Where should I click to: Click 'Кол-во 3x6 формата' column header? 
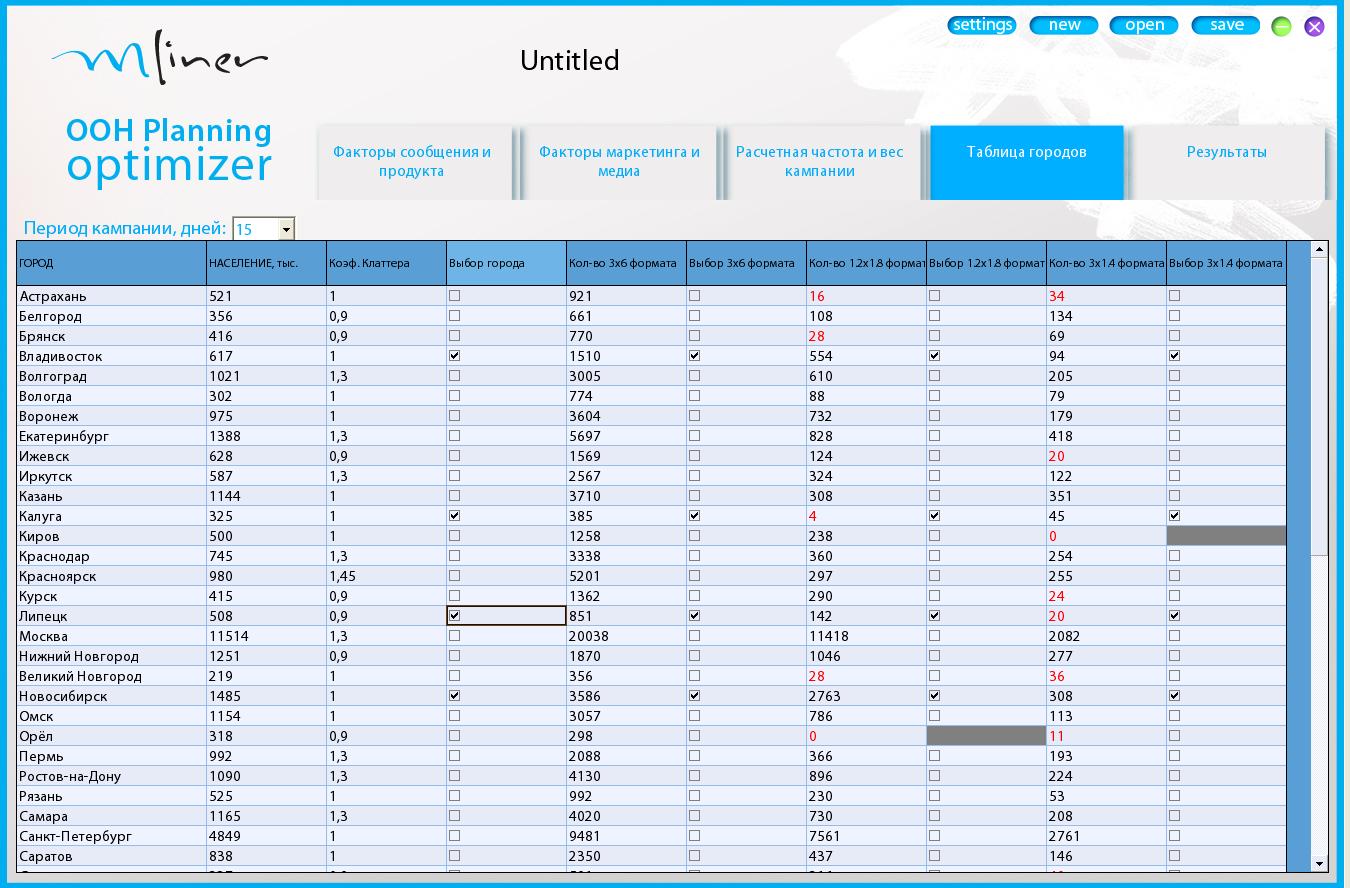(x=626, y=263)
